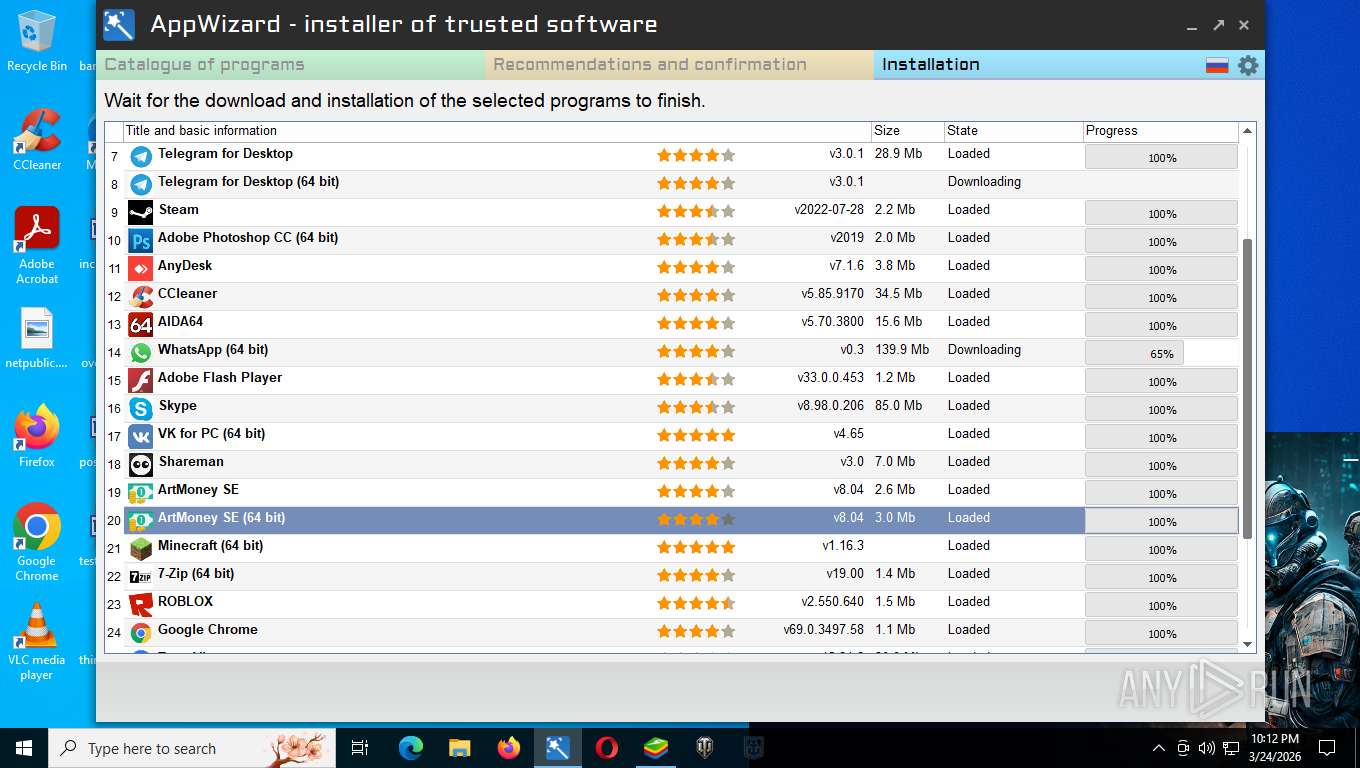
Task: Click version v2.550.640 of ROBLOX
Action: pyautogui.click(x=832, y=602)
